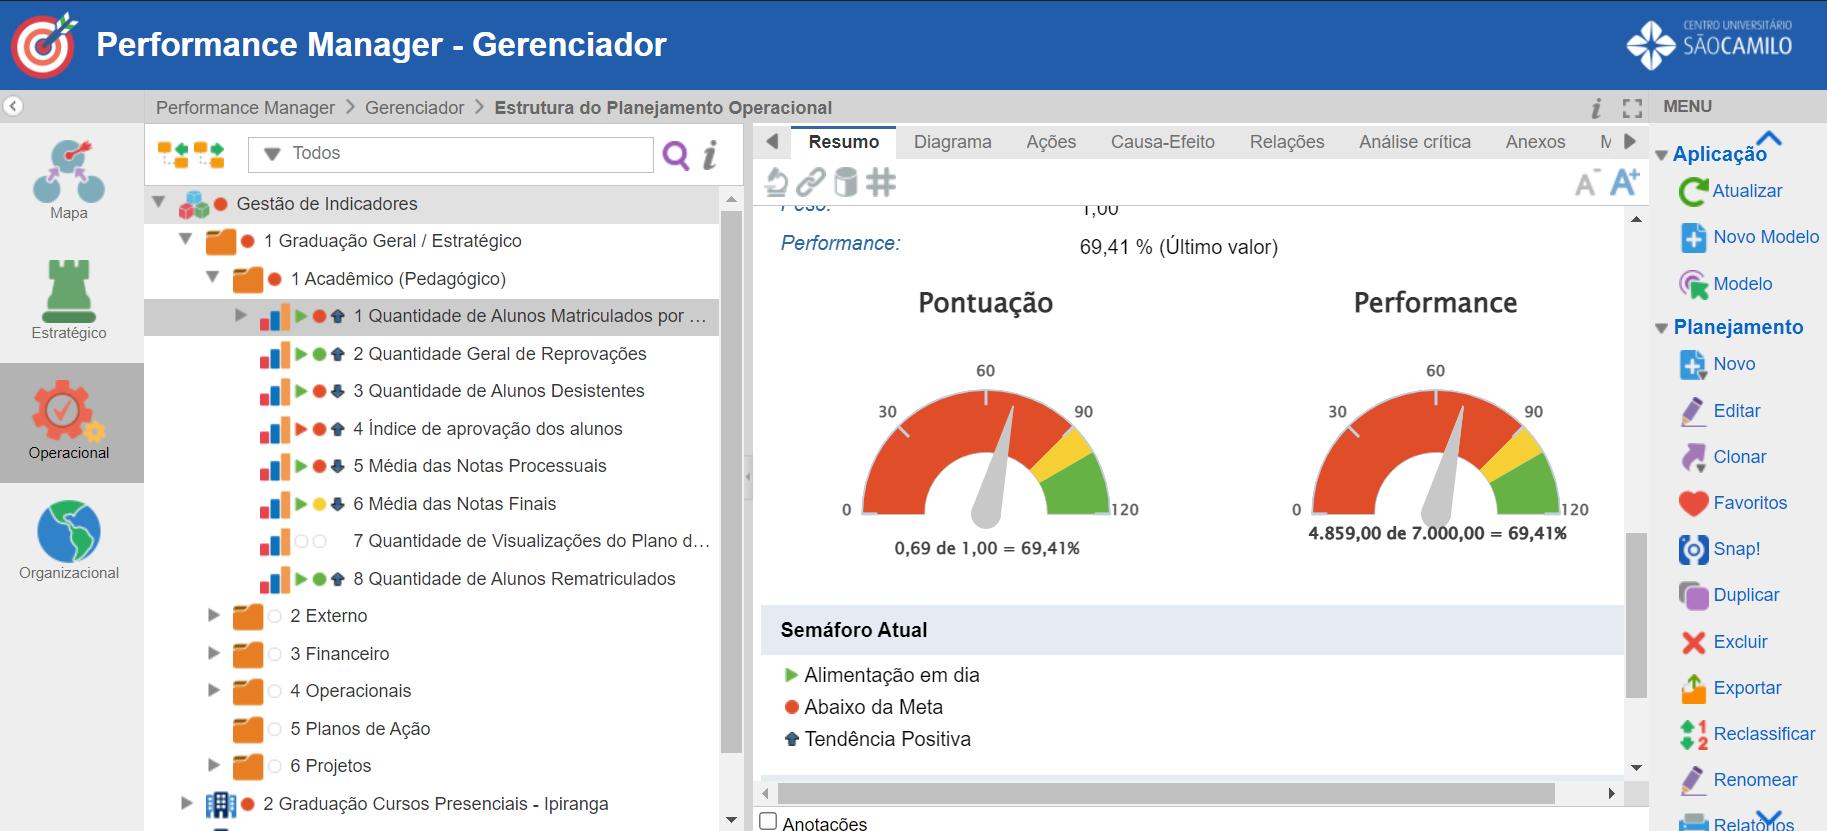Switch to the Diagrama tab
Screen dimensions: 1827x831
(953, 142)
